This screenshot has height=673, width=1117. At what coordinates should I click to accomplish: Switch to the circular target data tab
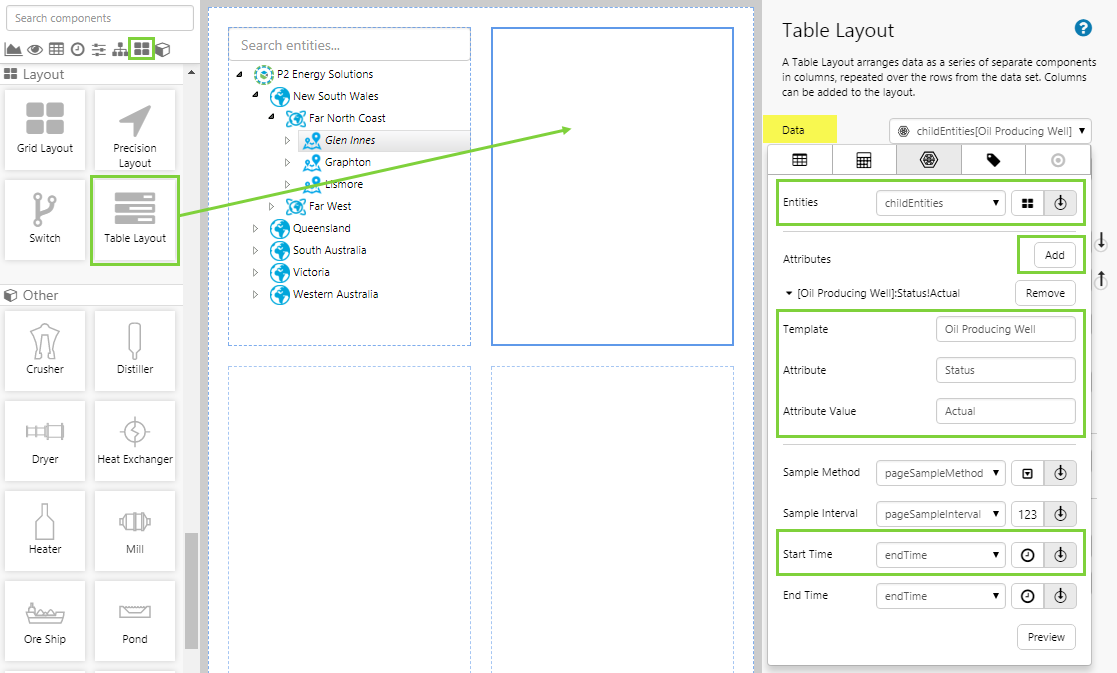(x=1058, y=160)
